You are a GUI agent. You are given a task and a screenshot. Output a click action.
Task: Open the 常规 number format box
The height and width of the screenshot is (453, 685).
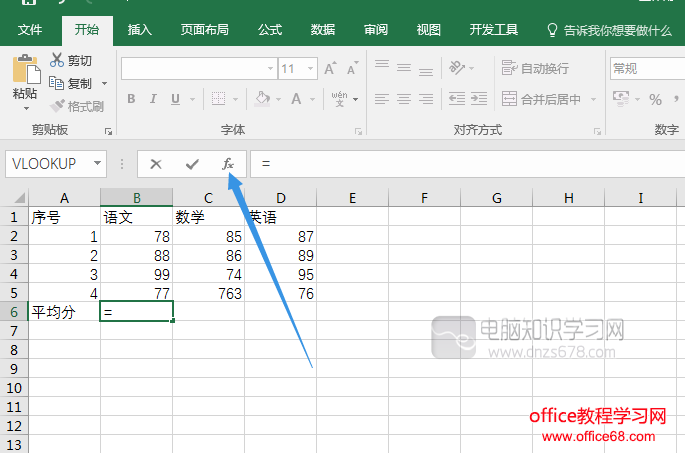pos(647,69)
